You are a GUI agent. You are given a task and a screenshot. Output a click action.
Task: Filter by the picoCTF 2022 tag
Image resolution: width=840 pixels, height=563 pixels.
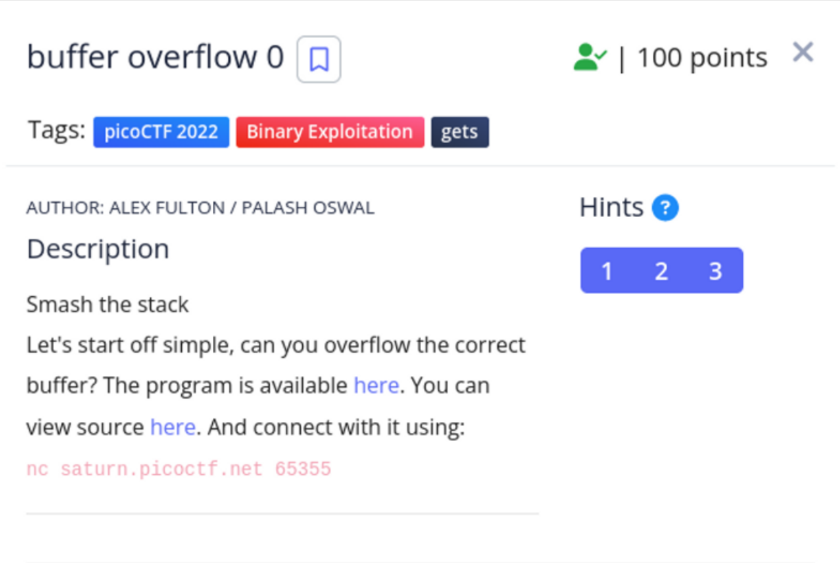(162, 132)
